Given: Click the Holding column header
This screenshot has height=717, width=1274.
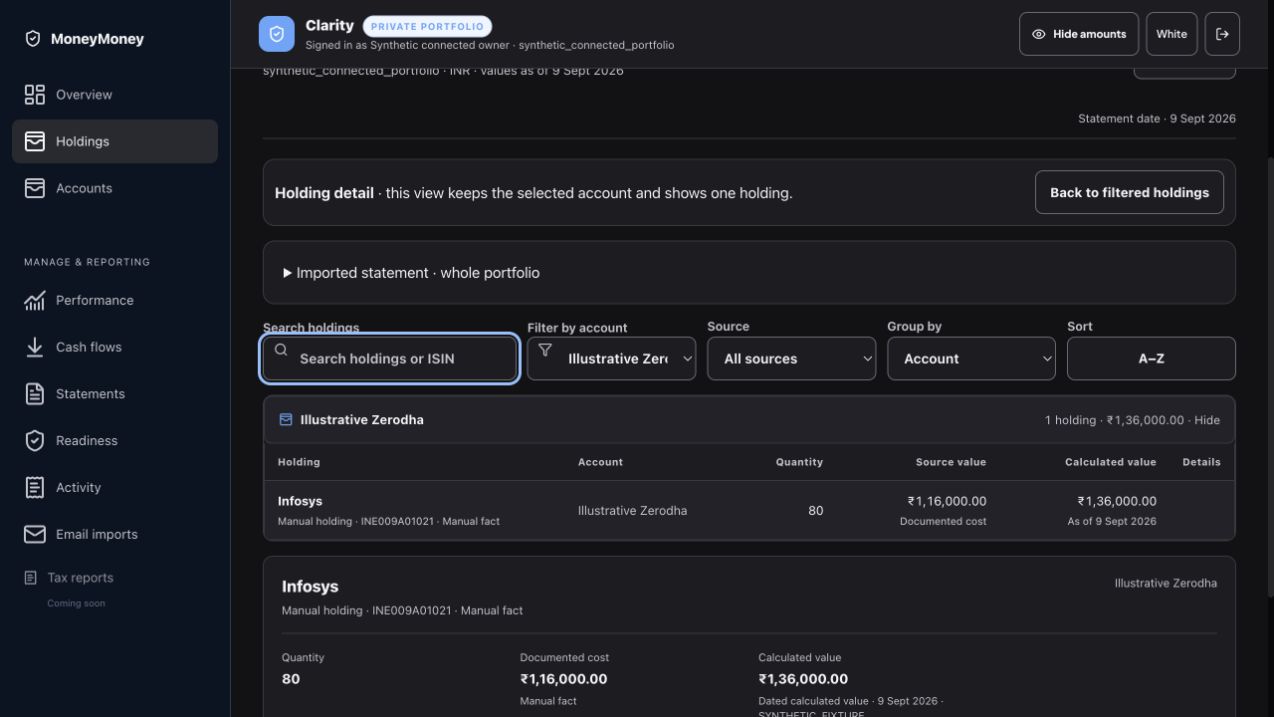Looking at the screenshot, I should 299,462.
